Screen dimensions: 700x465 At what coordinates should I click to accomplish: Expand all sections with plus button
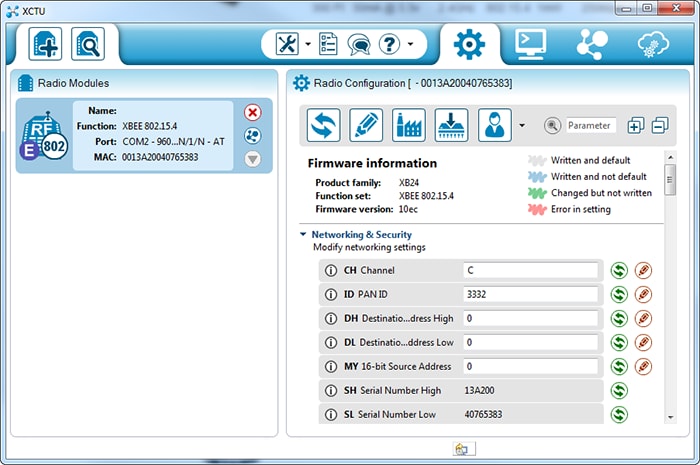635,125
